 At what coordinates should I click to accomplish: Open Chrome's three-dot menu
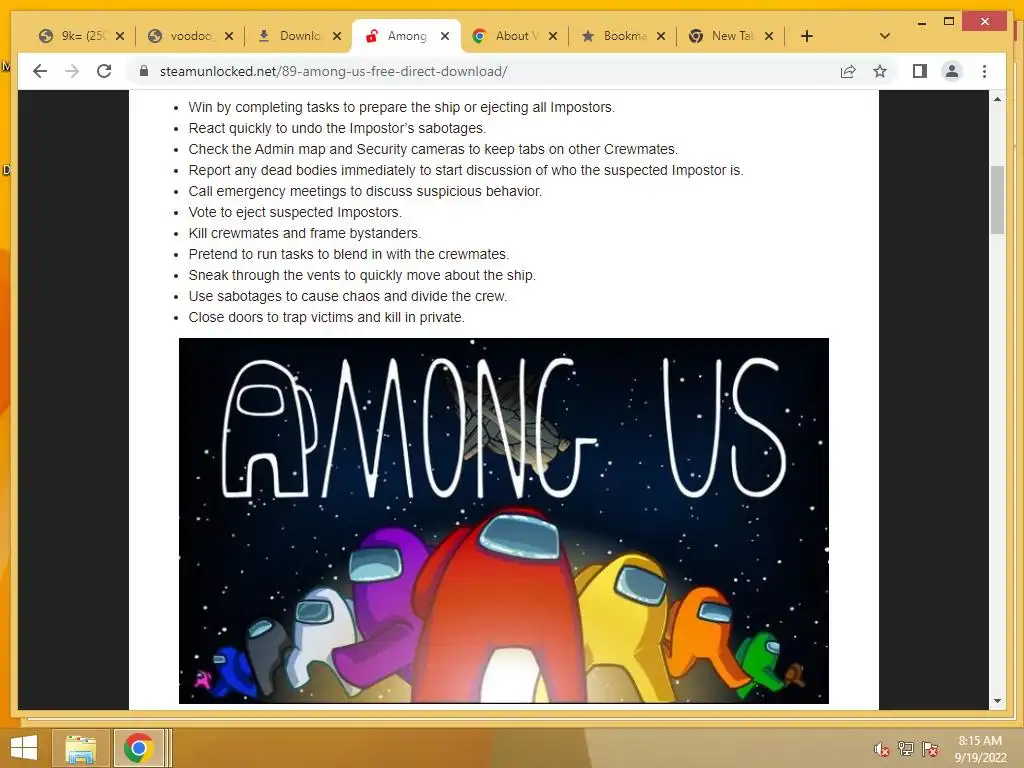point(984,71)
